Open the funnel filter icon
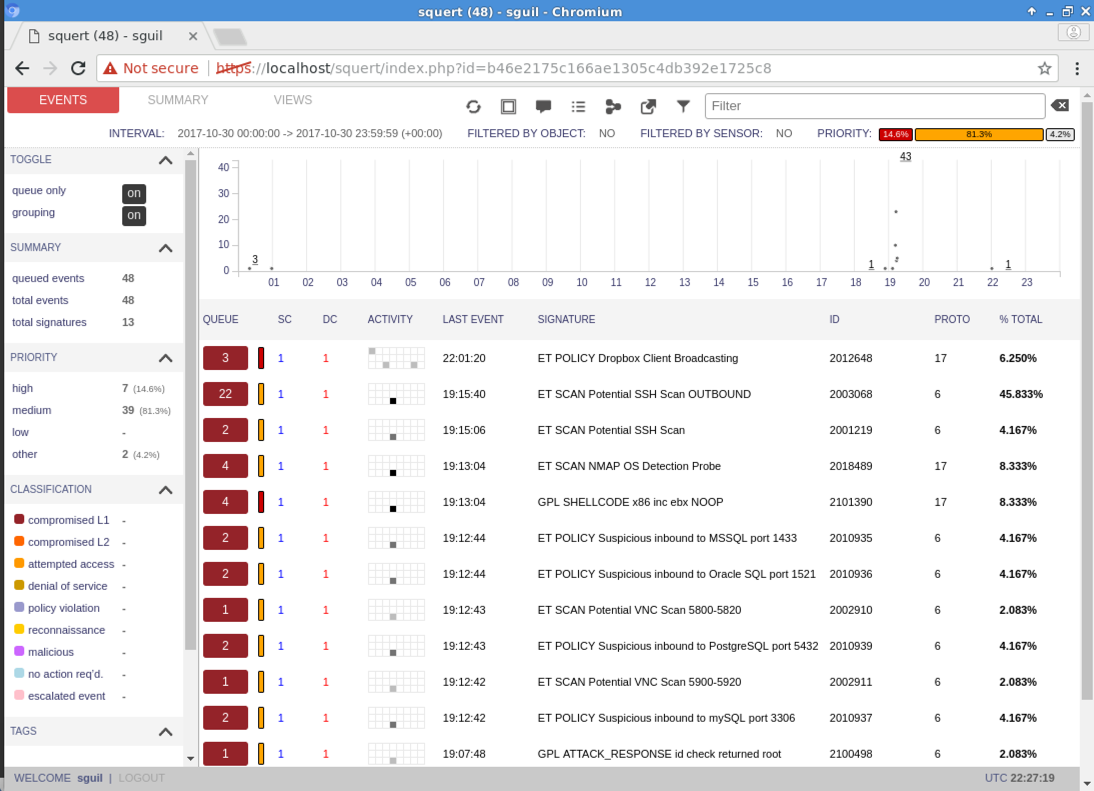Viewport: 1094px width, 791px height. tap(683, 106)
